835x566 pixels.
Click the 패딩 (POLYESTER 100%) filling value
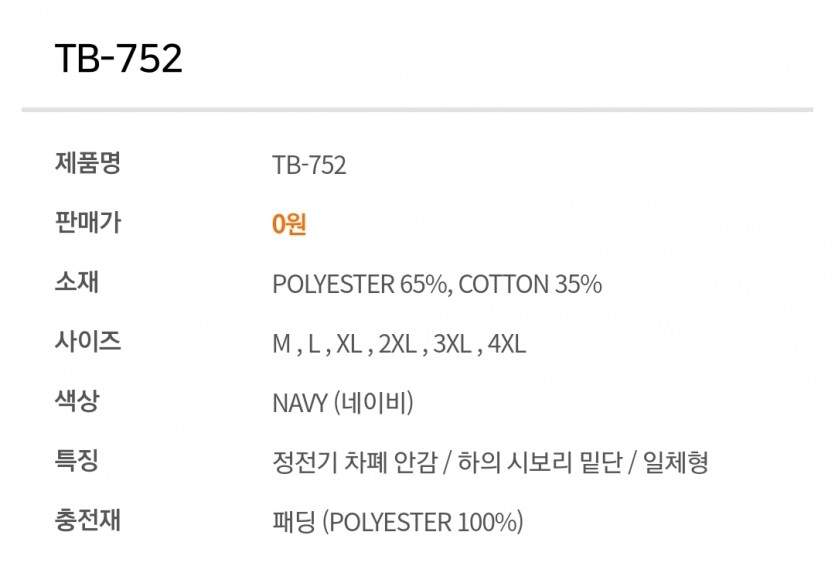coord(397,523)
